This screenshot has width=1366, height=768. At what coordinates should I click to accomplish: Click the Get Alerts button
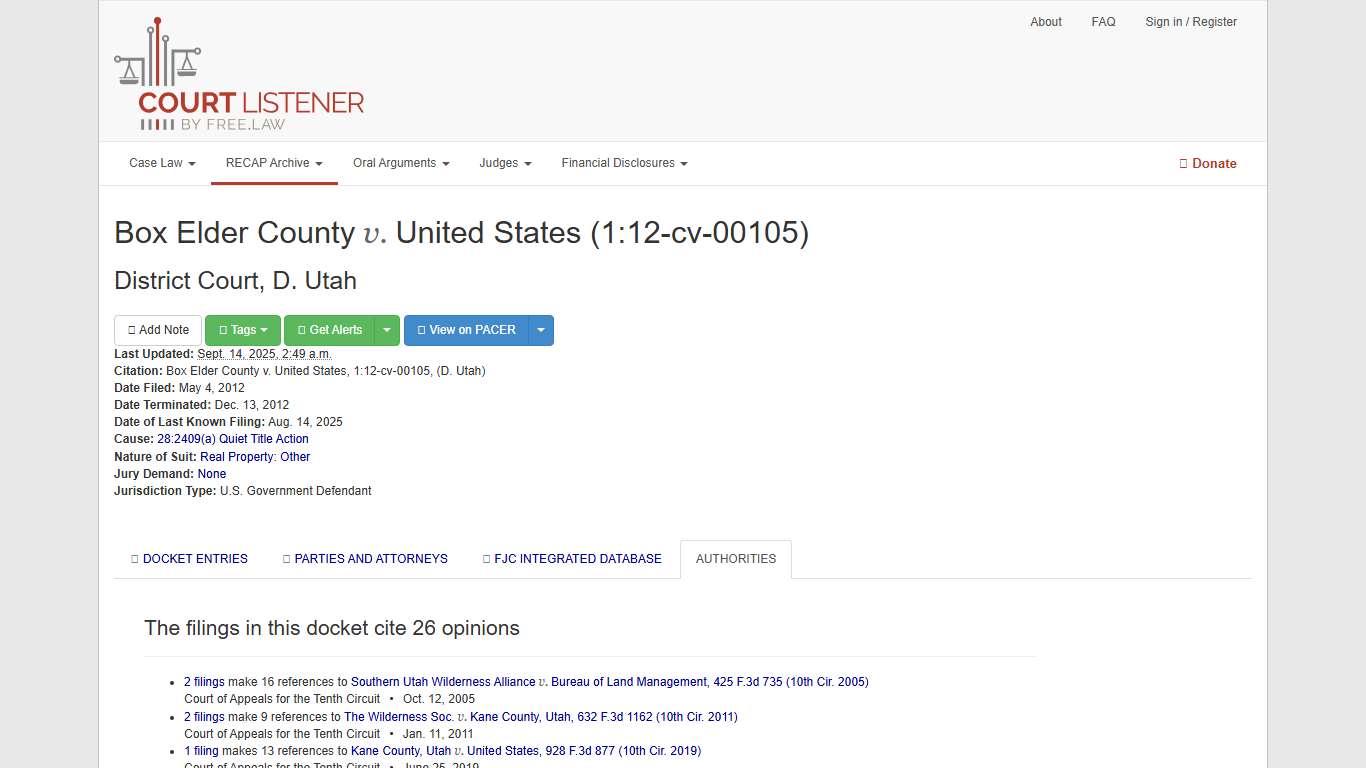pos(329,330)
